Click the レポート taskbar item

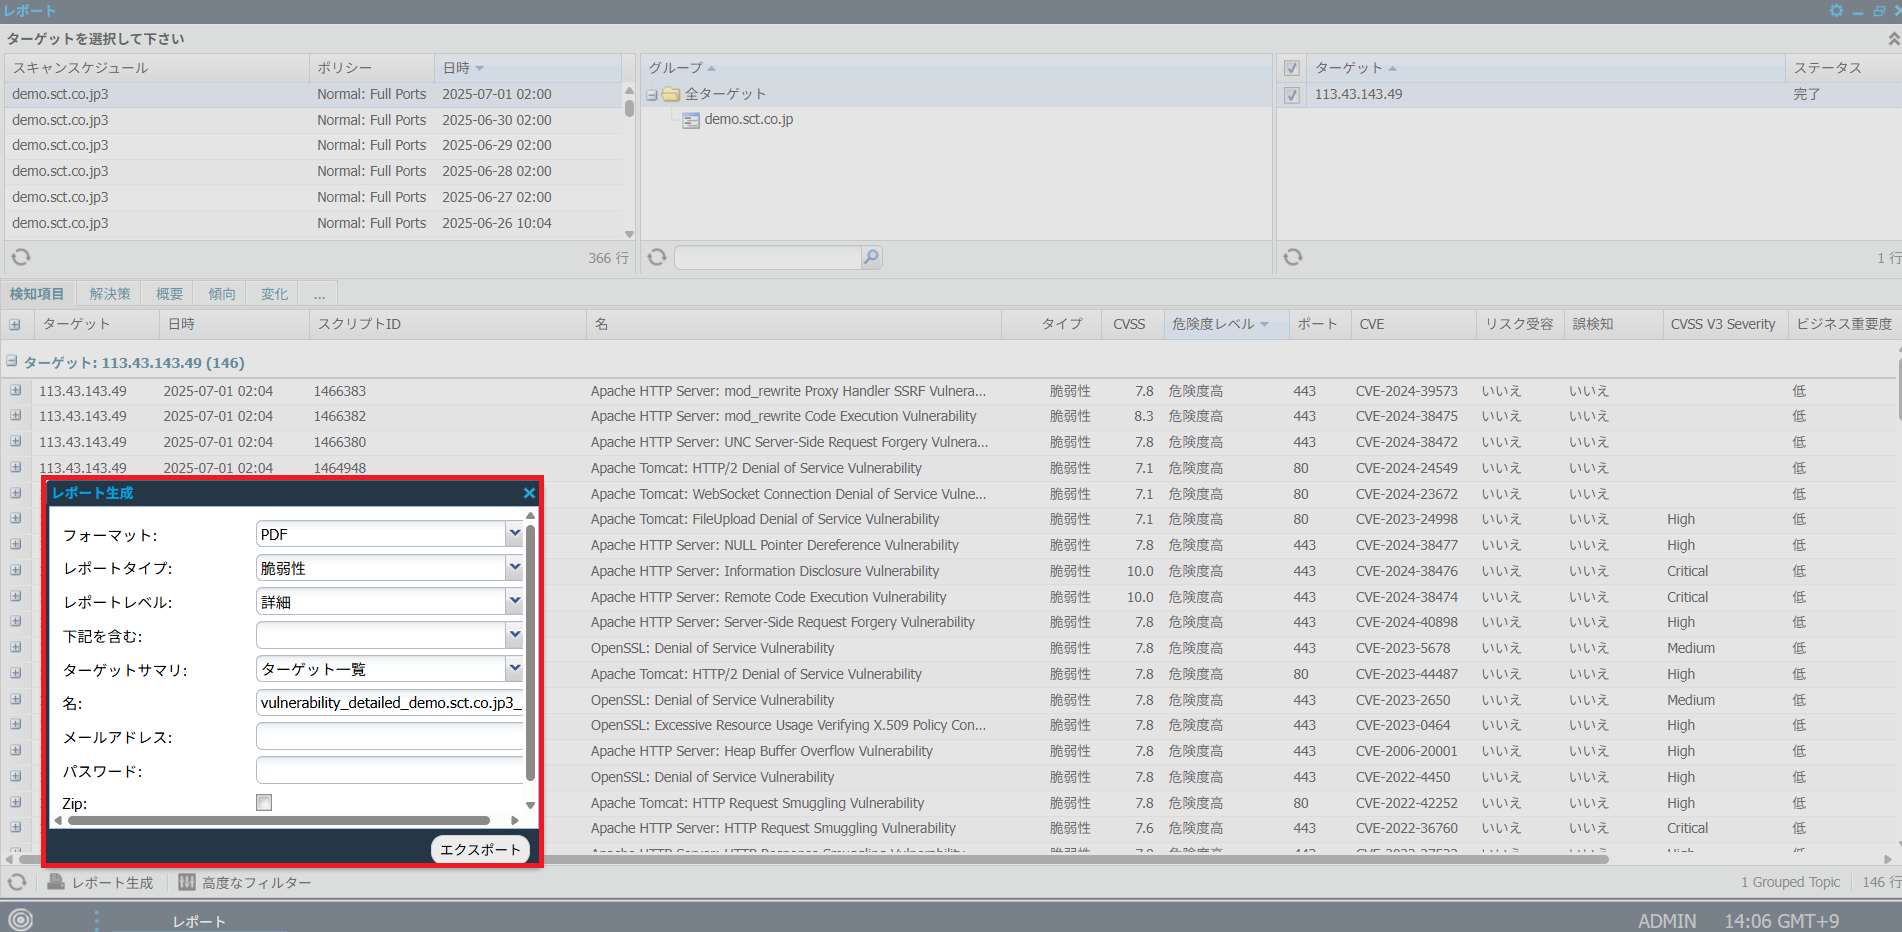pyautogui.click(x=199, y=921)
